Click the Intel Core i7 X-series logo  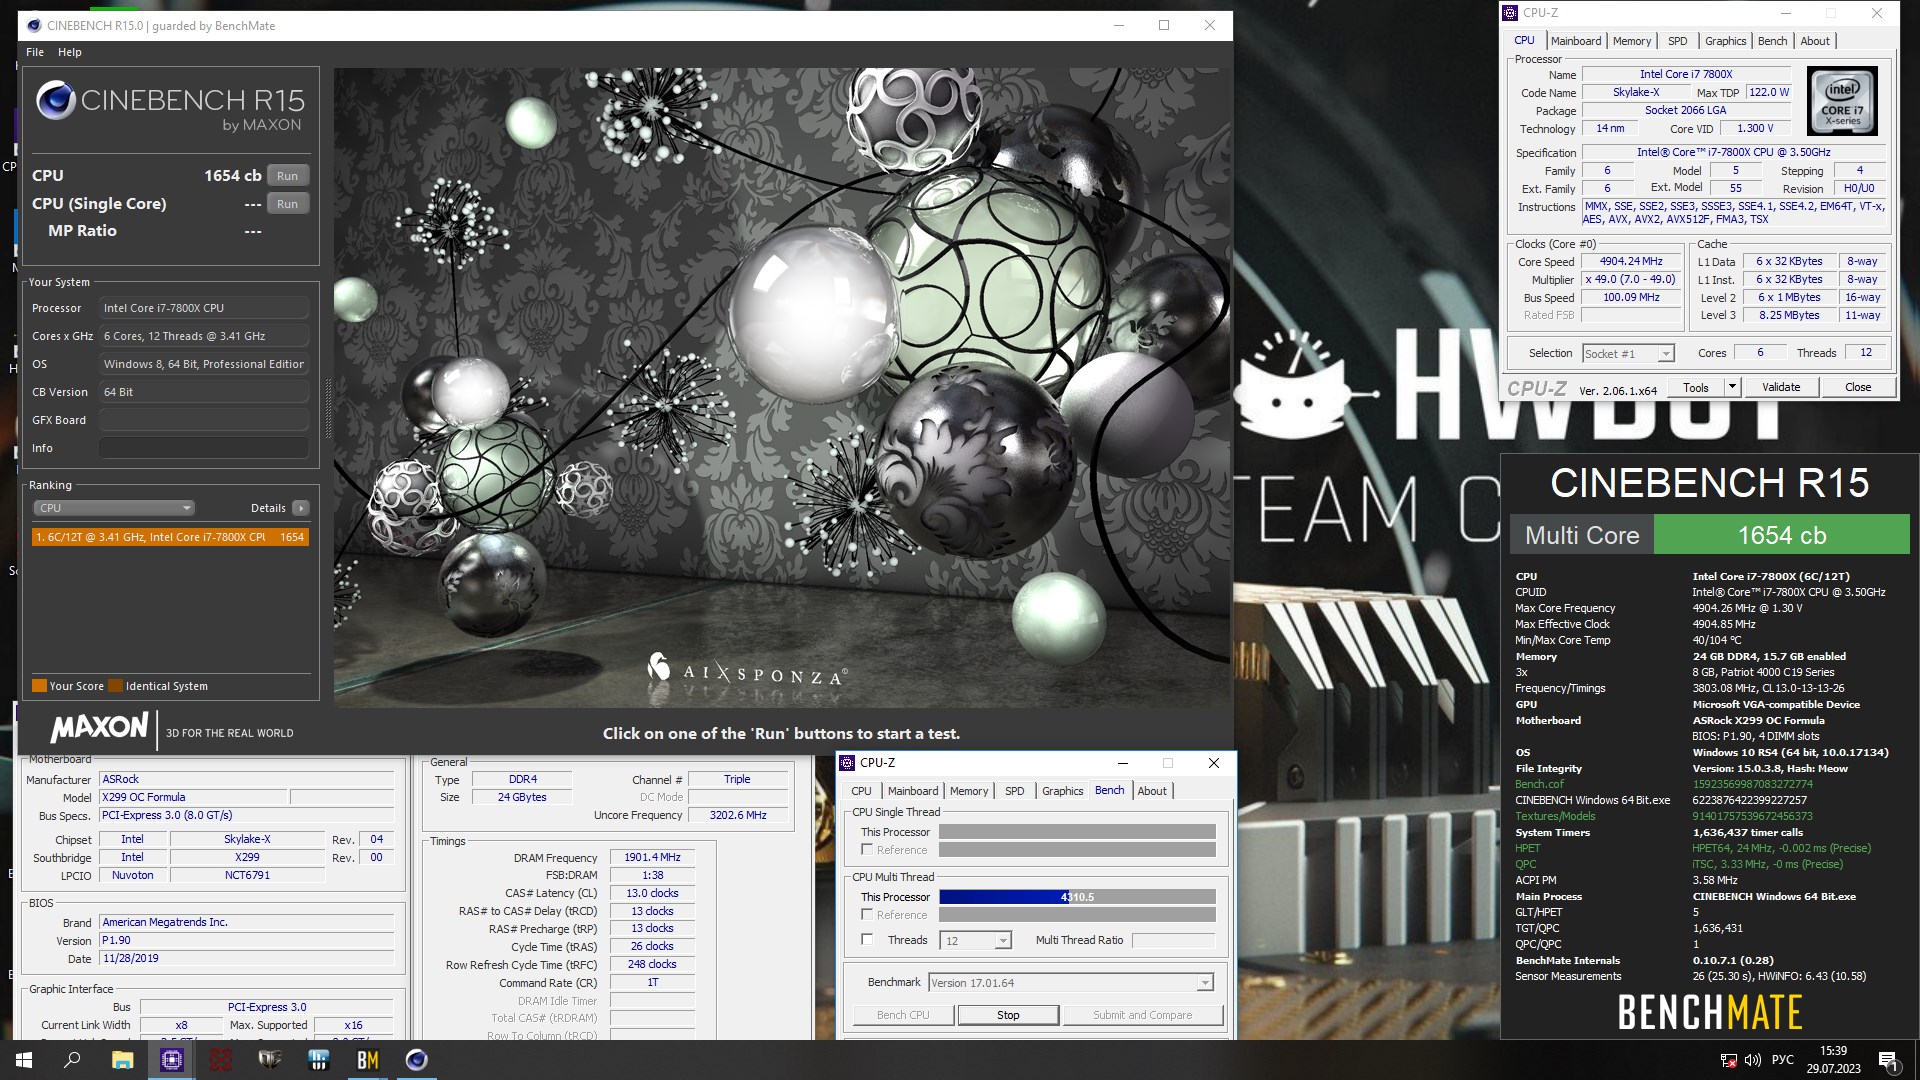pos(1842,101)
